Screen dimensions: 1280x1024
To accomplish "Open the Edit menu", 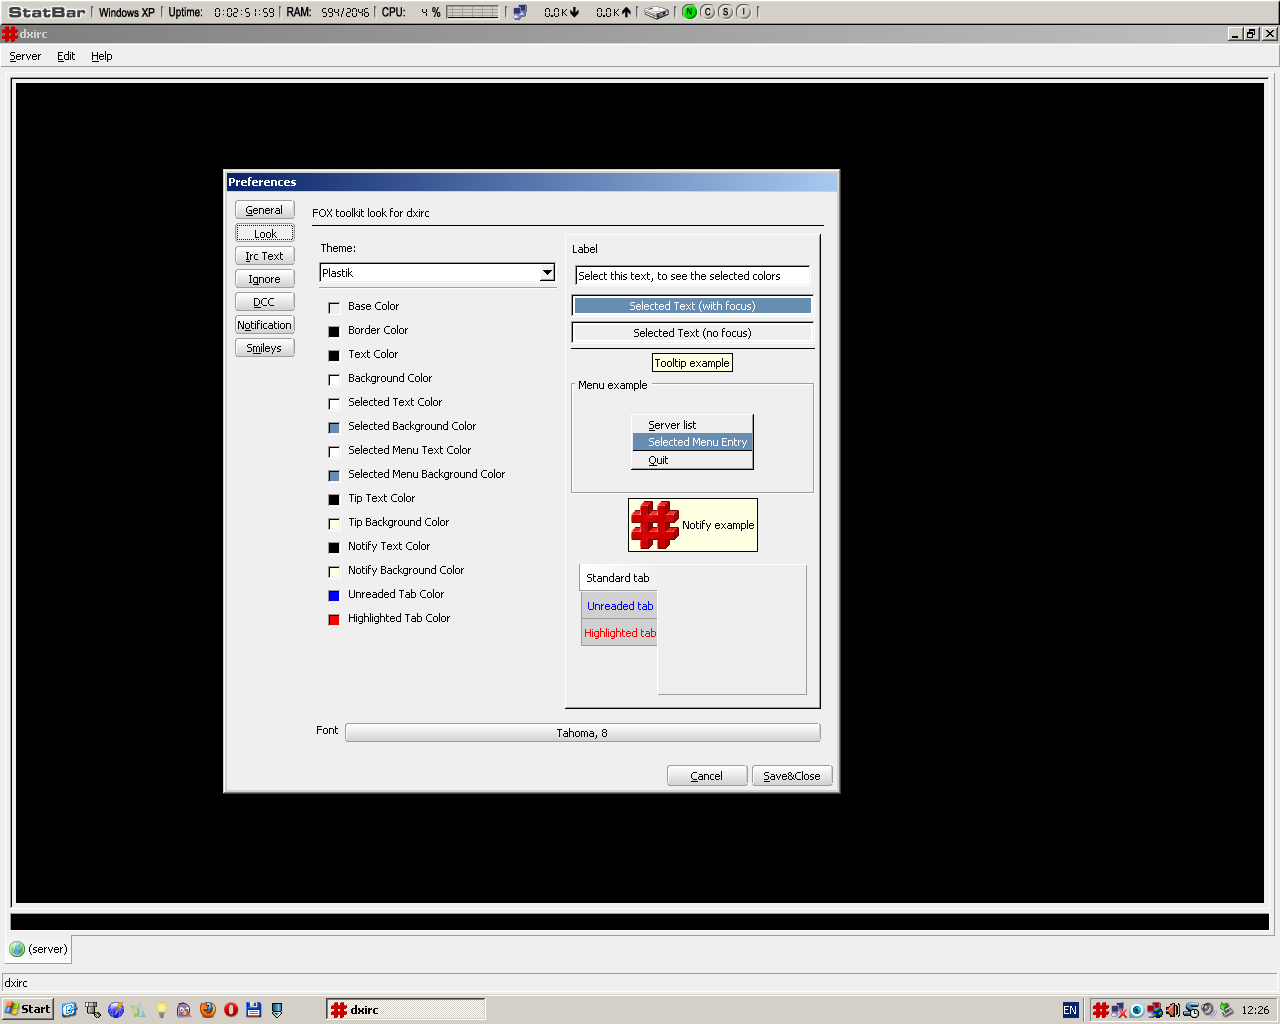I will (x=66, y=56).
